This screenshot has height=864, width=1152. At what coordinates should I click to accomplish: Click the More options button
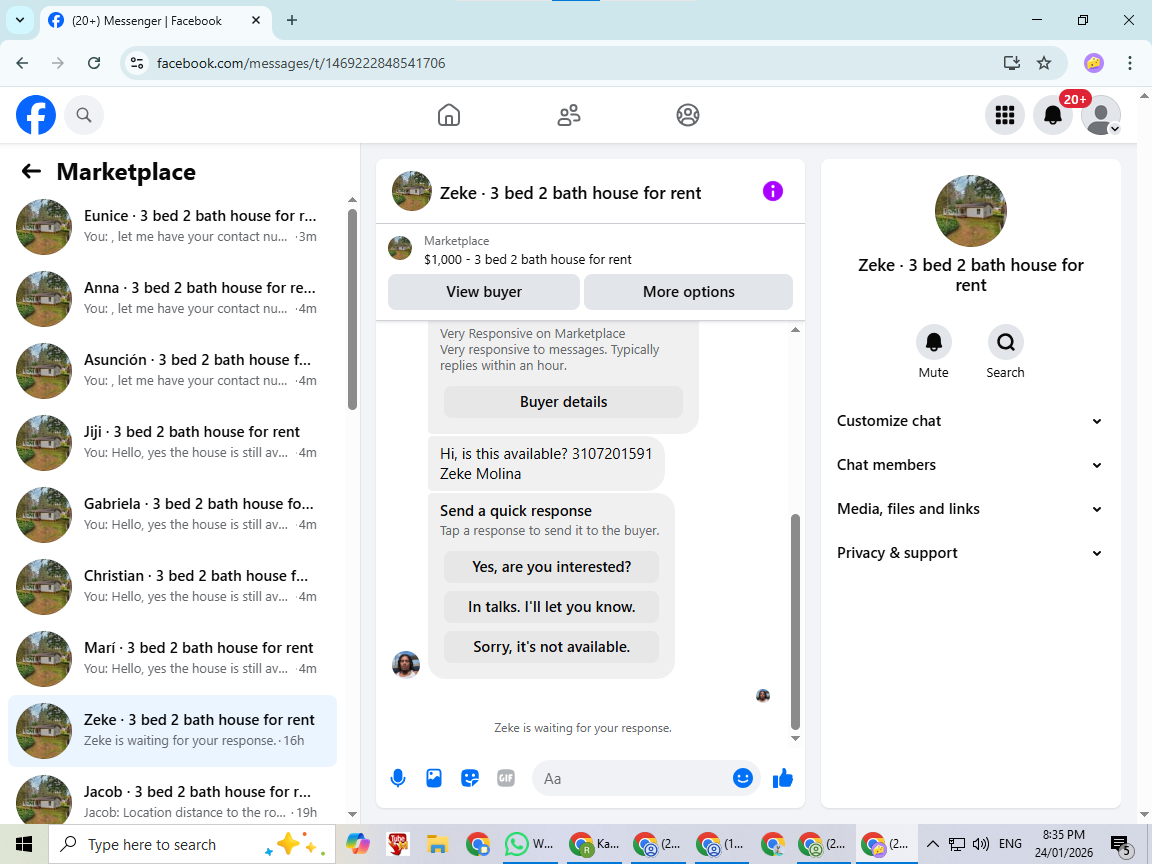[x=688, y=292]
